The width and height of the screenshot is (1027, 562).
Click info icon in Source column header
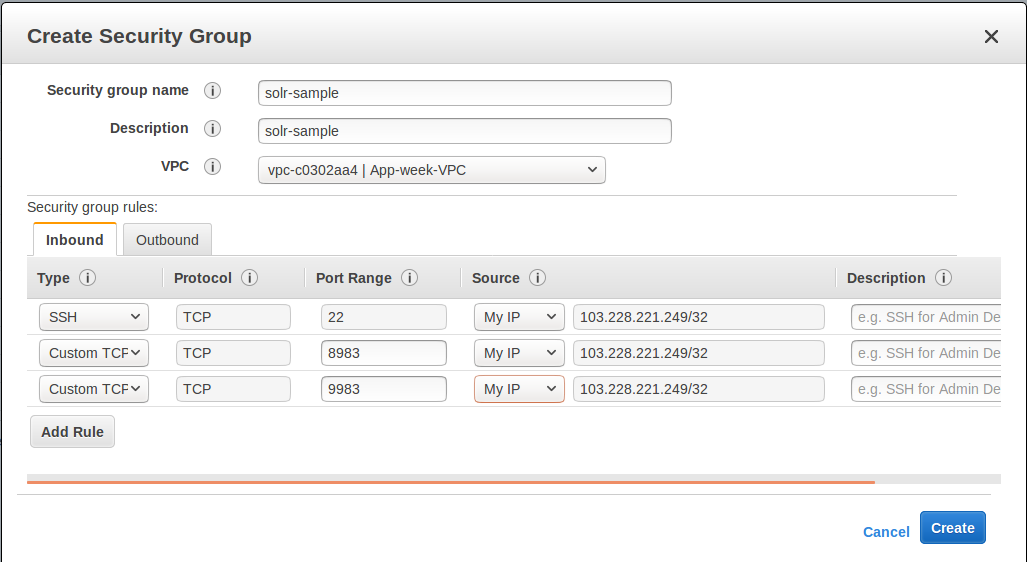point(537,278)
